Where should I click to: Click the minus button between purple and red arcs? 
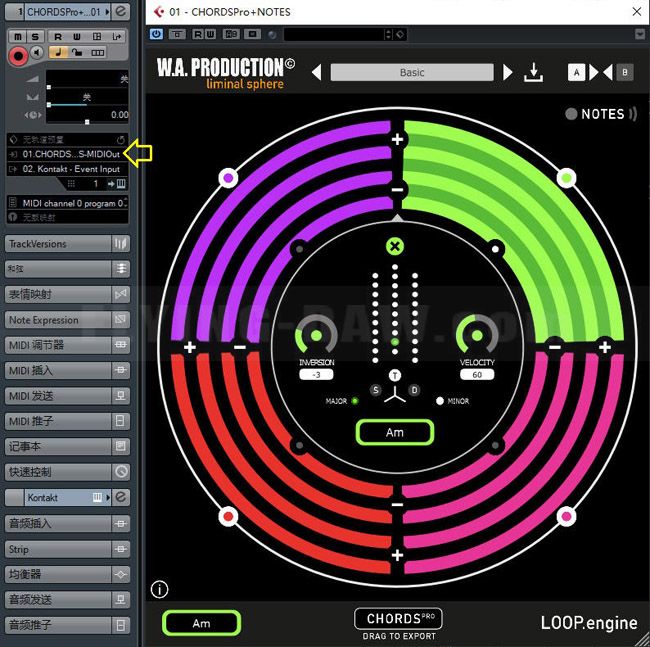(240, 347)
